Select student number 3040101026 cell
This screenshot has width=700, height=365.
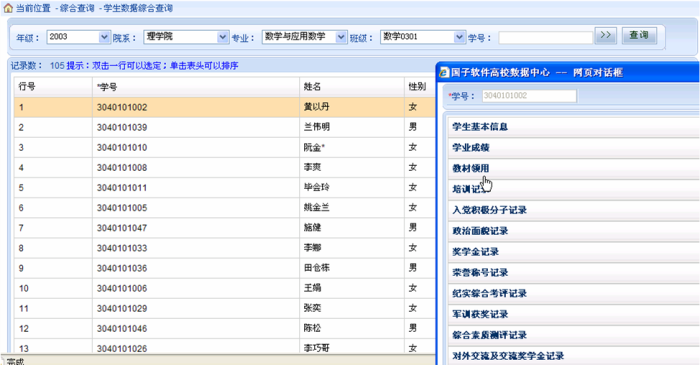click(196, 347)
